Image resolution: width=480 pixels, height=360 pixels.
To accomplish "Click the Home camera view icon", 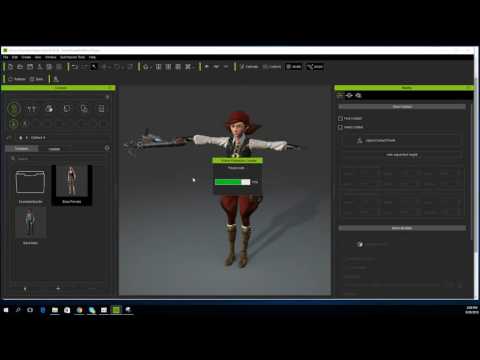I will 146,67.
